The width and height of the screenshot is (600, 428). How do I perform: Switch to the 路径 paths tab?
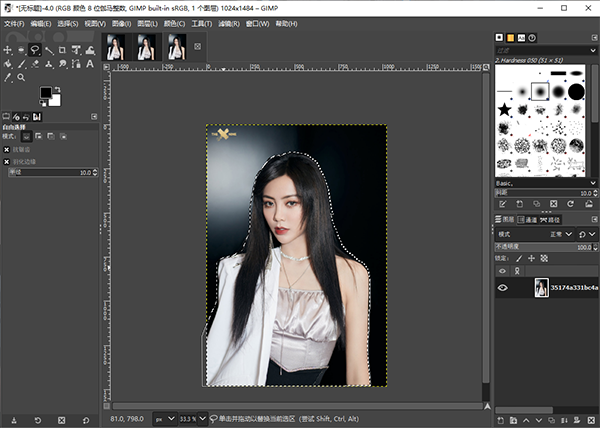coord(551,219)
